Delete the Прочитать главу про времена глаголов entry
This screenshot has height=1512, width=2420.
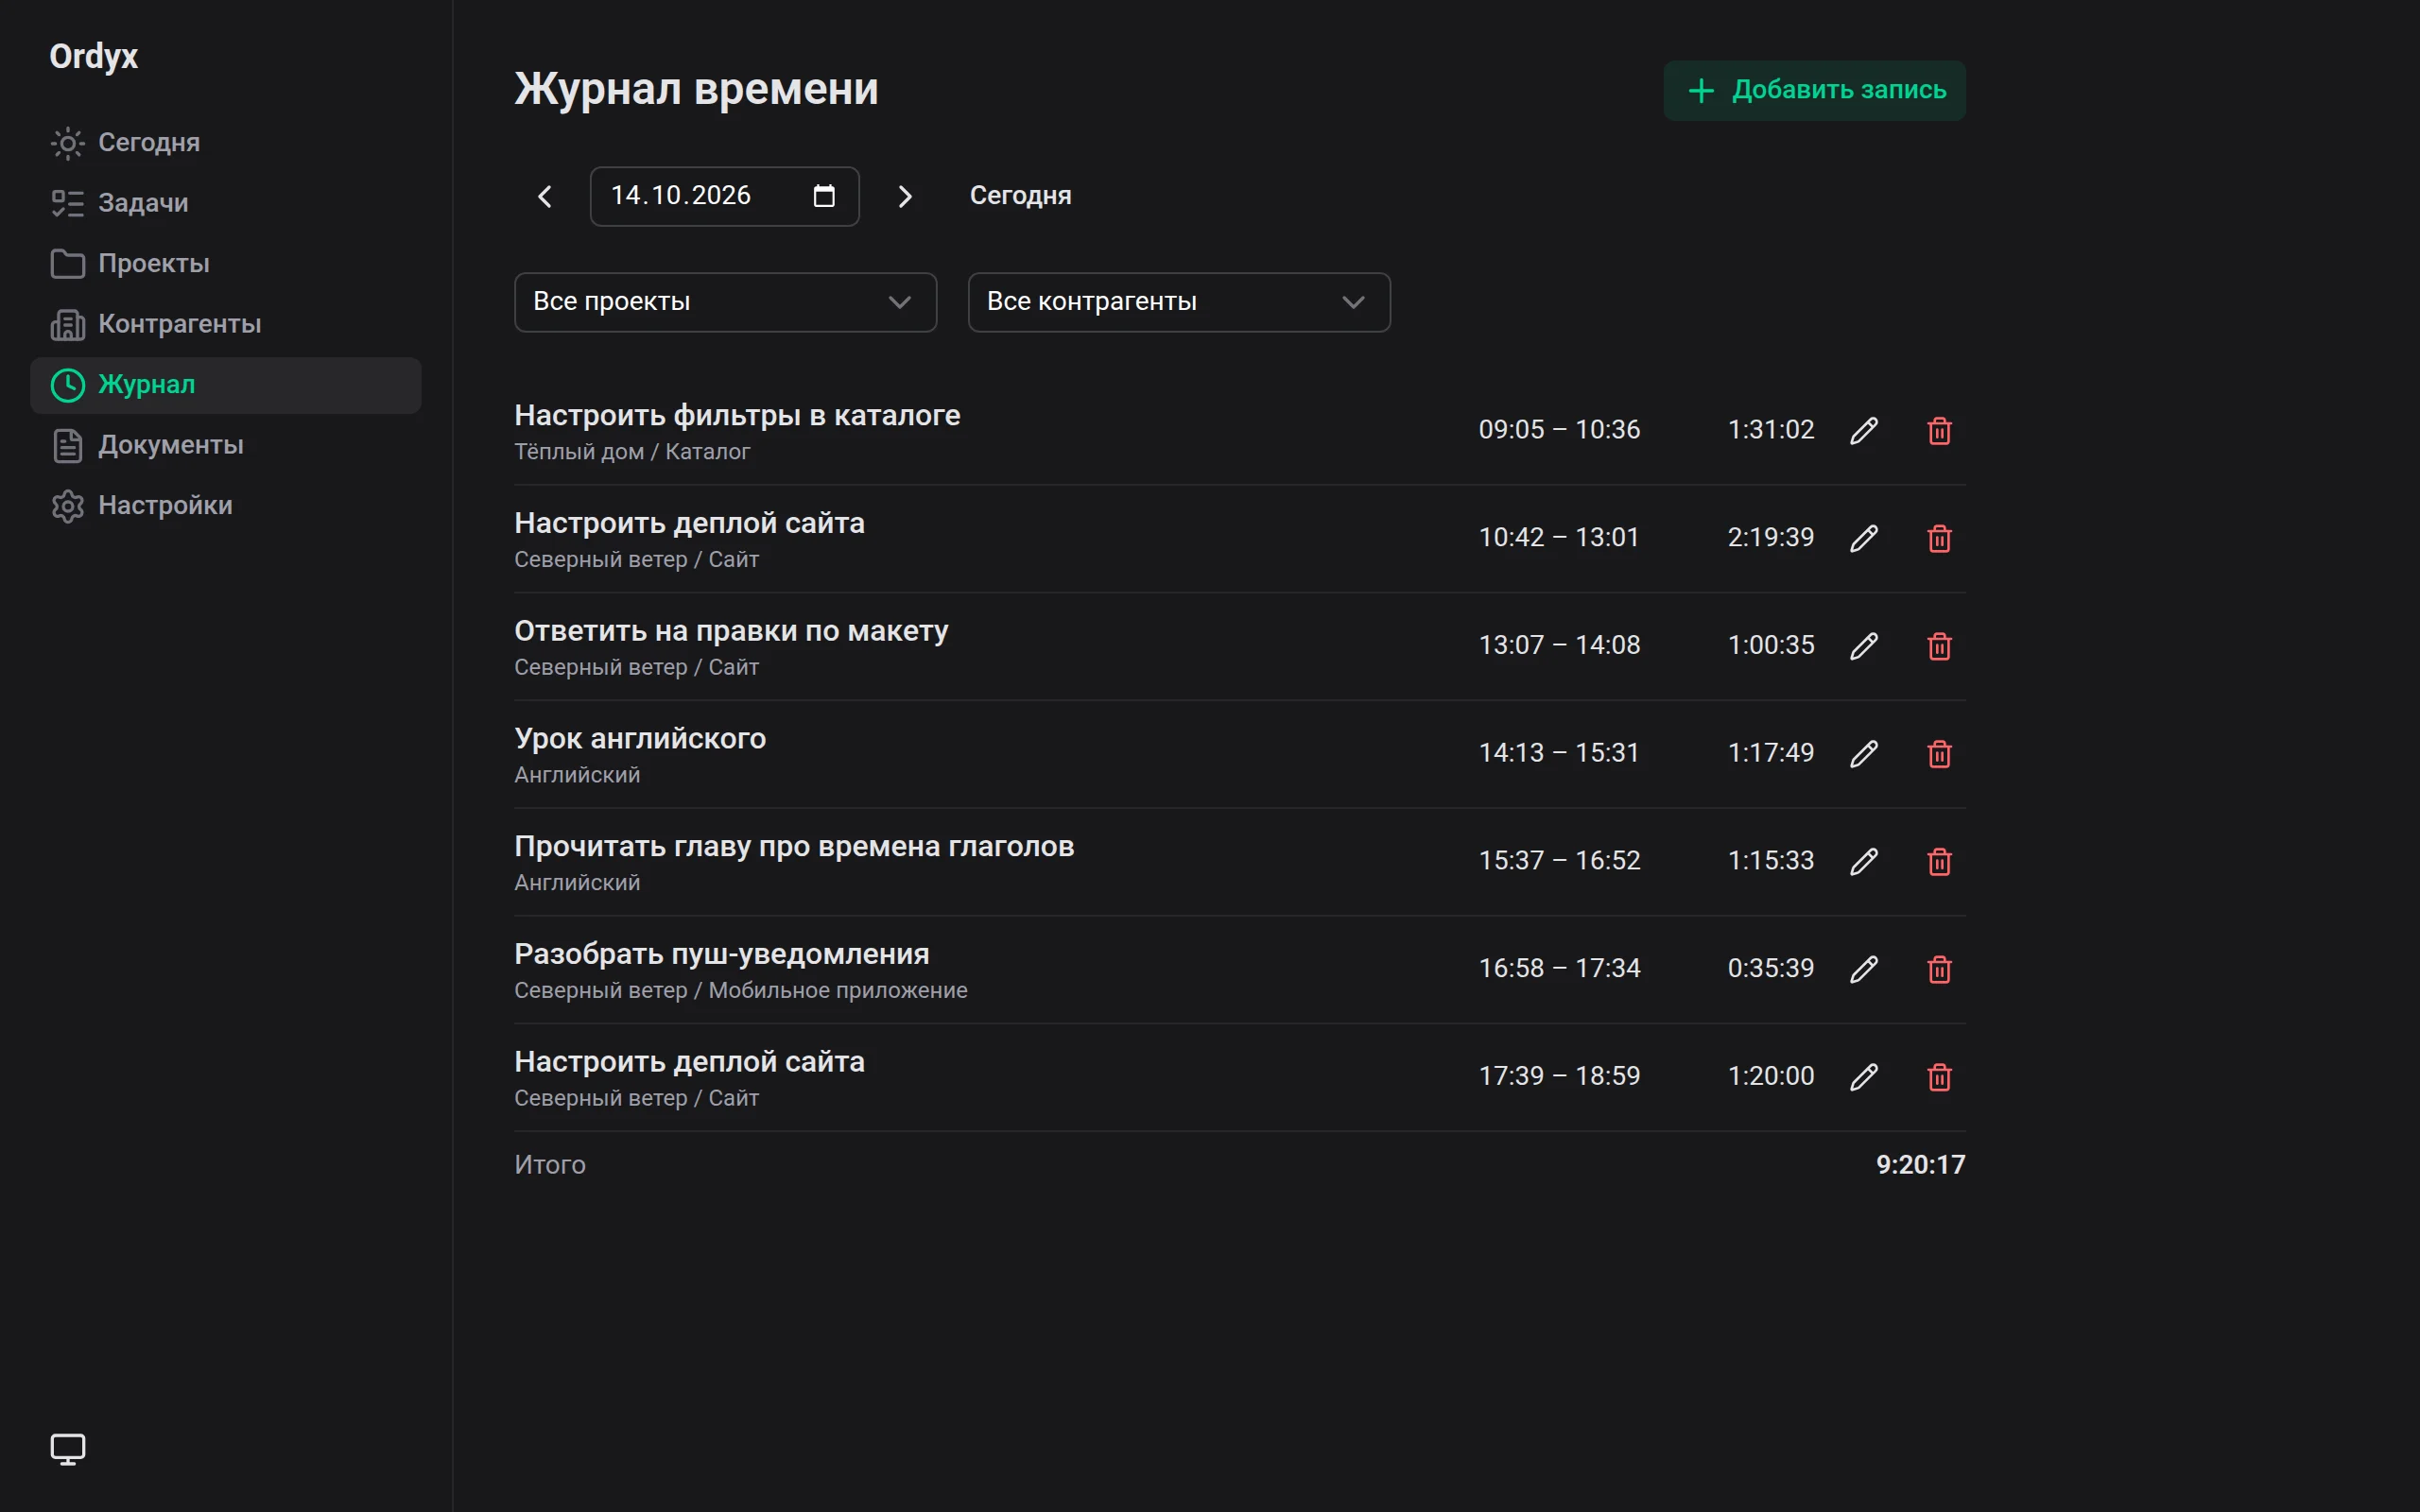pos(1939,862)
